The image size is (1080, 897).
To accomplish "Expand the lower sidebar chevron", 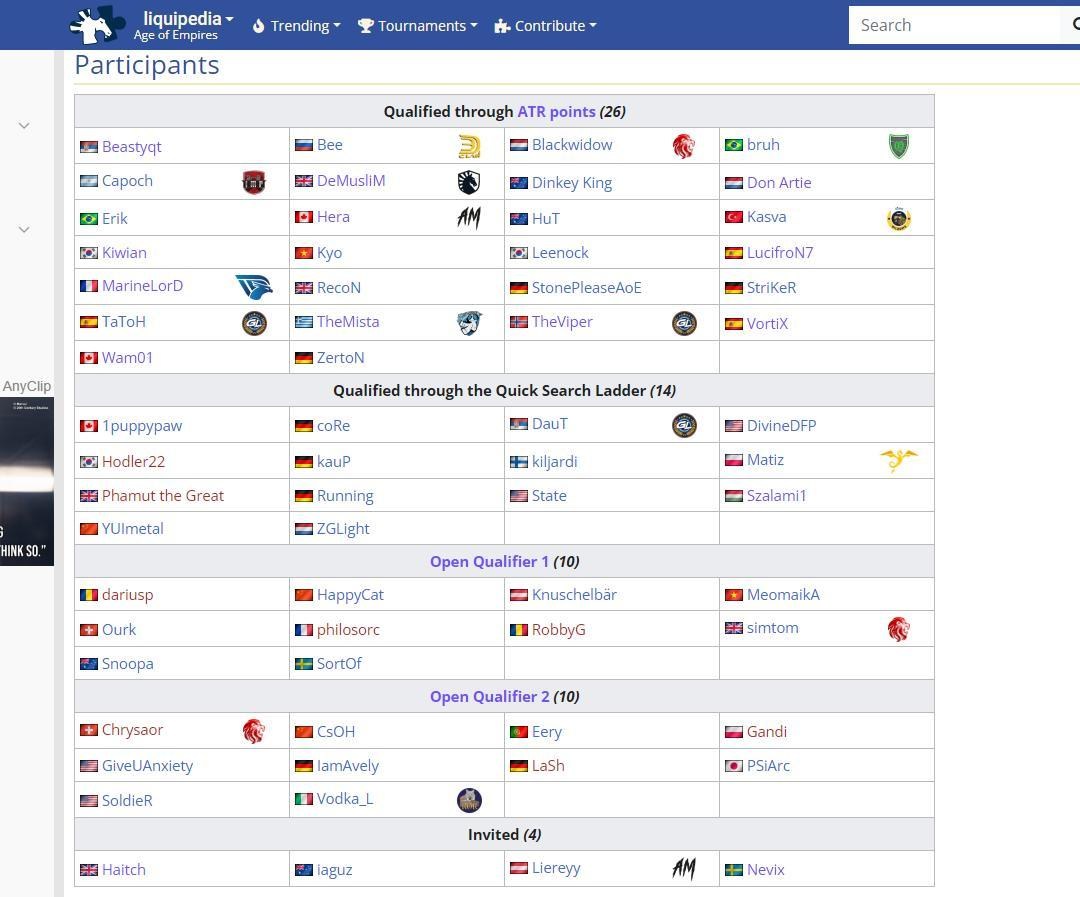I will point(24,229).
